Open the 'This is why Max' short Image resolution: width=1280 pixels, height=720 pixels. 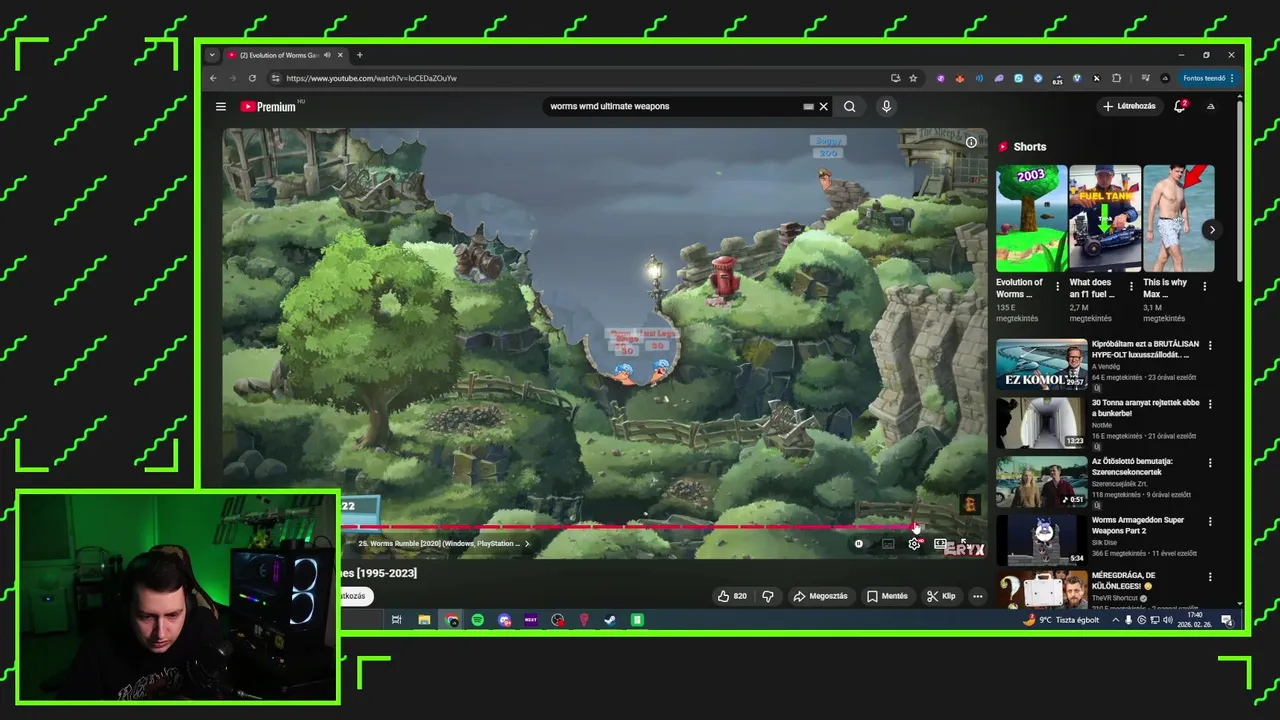point(1179,218)
